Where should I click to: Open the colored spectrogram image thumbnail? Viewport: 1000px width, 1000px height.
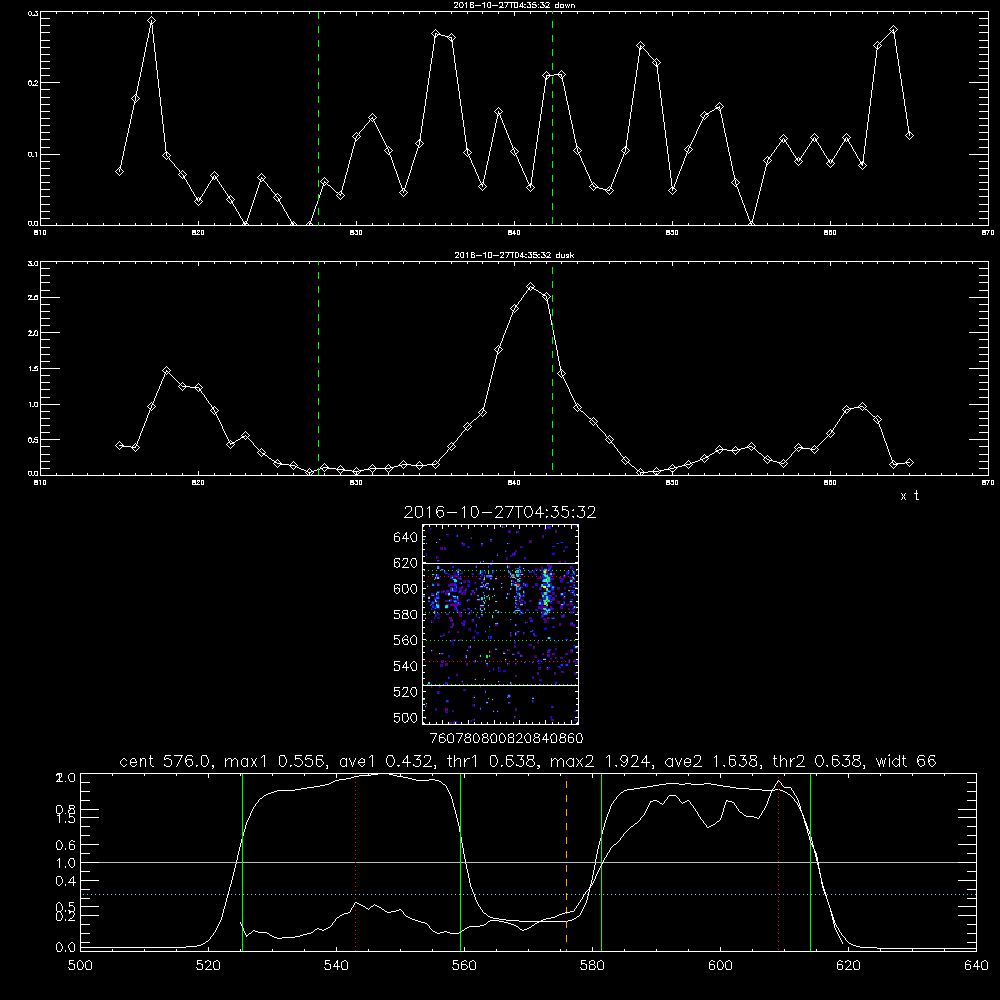pyautogui.click(x=501, y=624)
